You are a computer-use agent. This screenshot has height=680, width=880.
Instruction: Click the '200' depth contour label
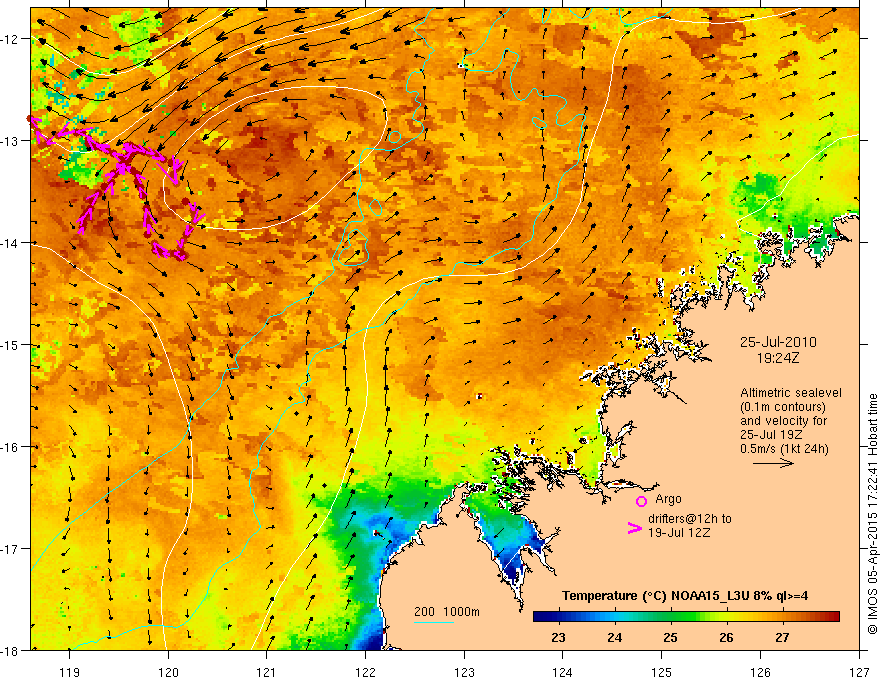pyautogui.click(x=424, y=612)
